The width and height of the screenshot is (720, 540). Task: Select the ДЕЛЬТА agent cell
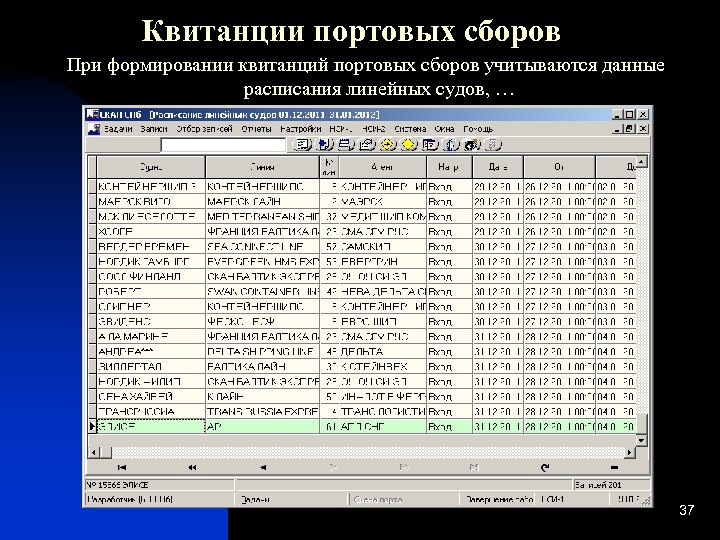[x=382, y=352]
